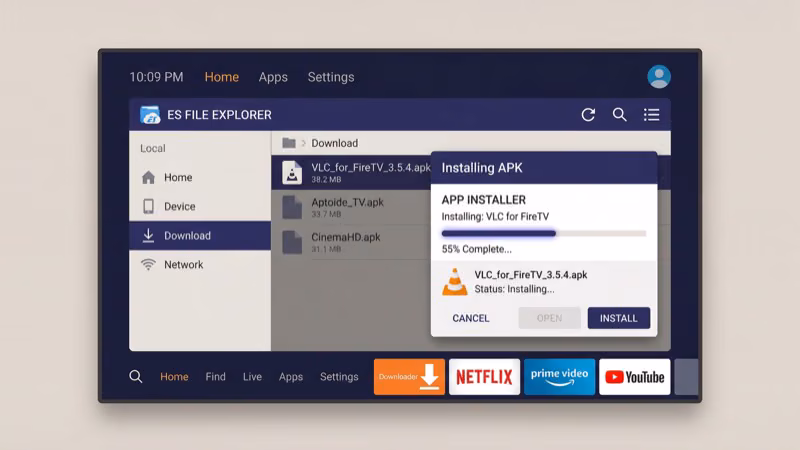The height and width of the screenshot is (450, 800).
Task: Select Apps in the bottom navigation
Action: (291, 377)
